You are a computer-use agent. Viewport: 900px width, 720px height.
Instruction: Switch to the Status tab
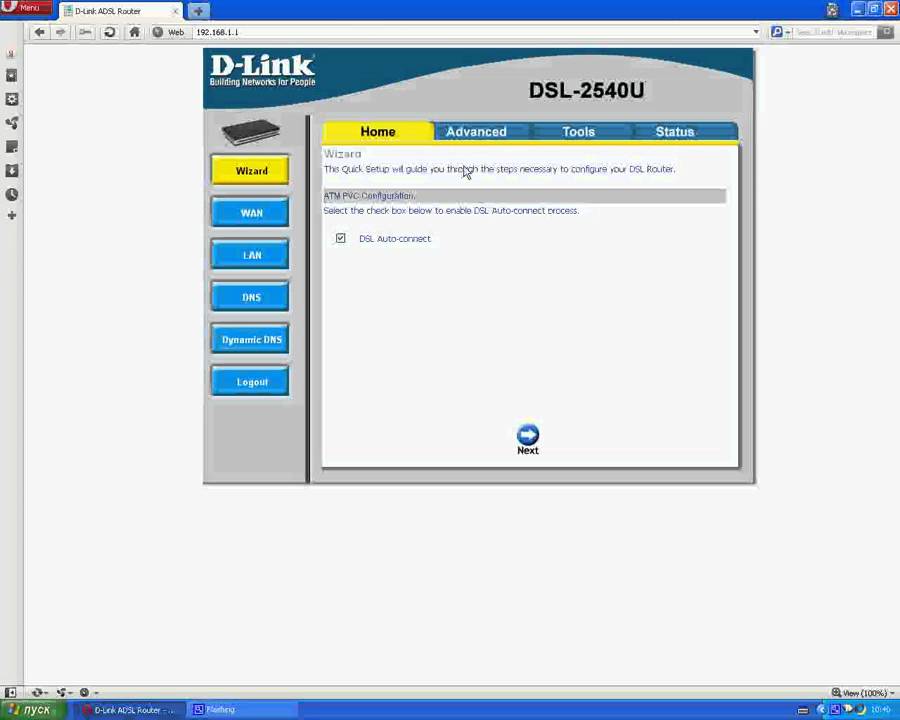(675, 131)
